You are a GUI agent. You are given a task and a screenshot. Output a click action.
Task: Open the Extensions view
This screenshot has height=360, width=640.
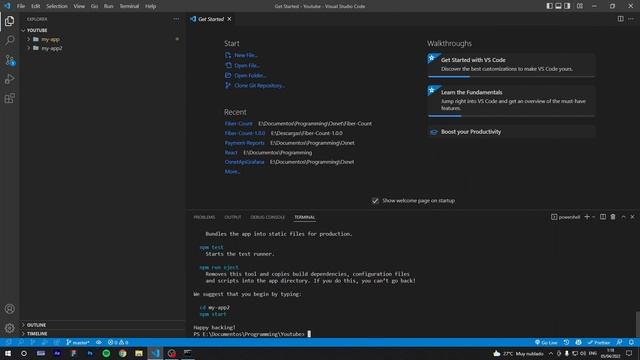click(9, 98)
